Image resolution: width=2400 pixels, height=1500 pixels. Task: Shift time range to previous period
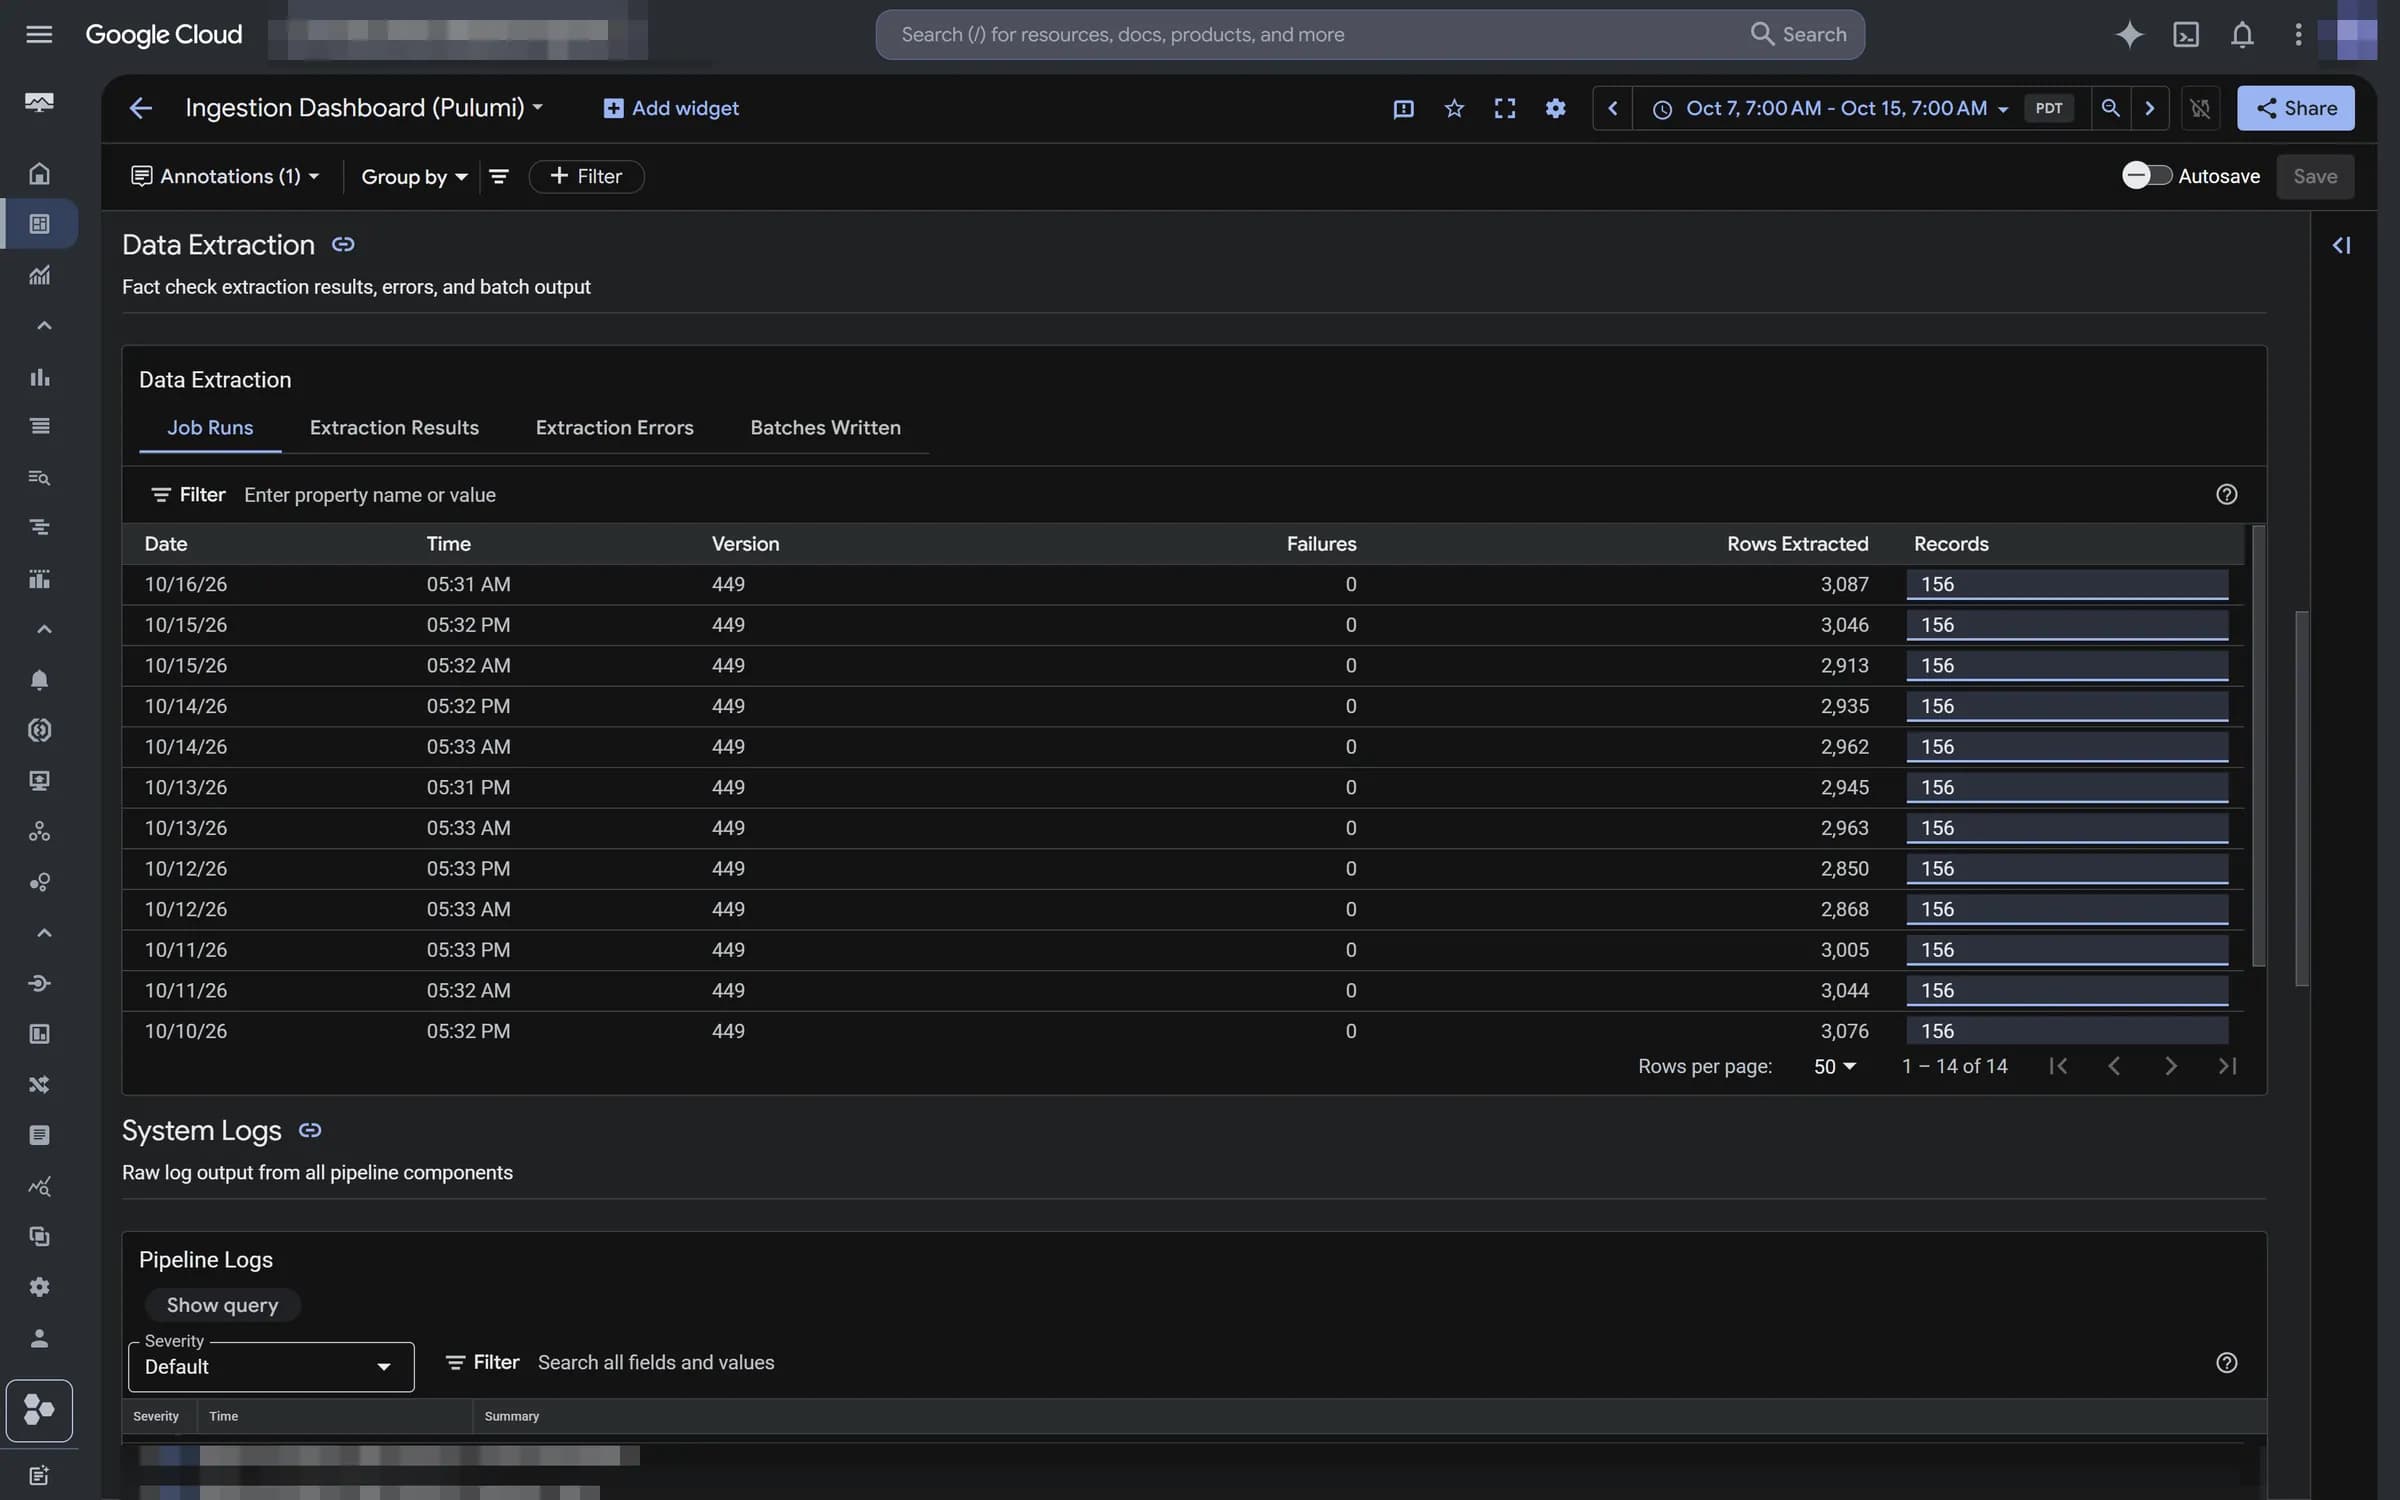click(1612, 108)
